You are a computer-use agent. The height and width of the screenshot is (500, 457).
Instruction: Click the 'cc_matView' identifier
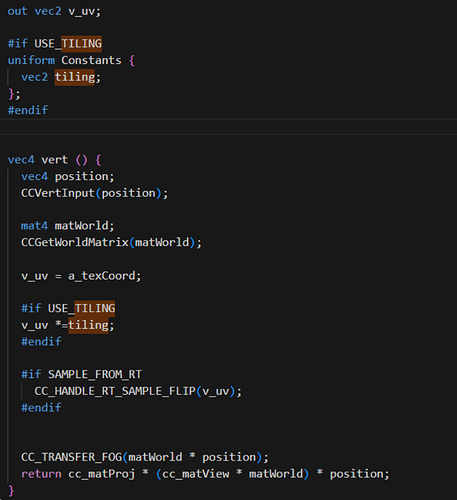(x=196, y=474)
